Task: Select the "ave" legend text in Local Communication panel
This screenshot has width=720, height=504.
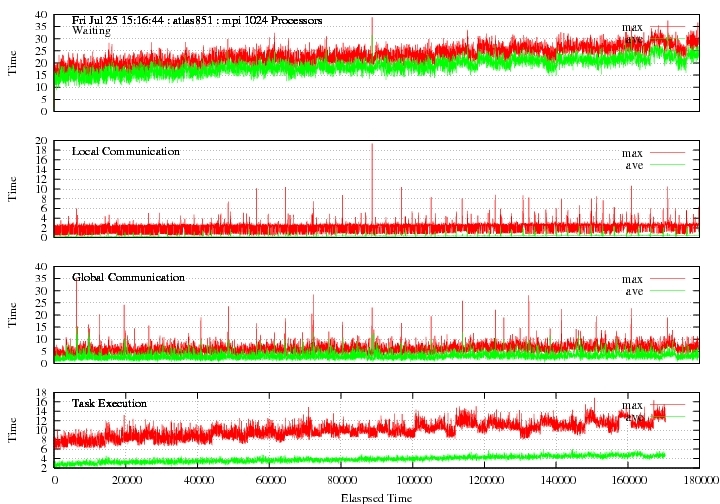Action: point(634,165)
